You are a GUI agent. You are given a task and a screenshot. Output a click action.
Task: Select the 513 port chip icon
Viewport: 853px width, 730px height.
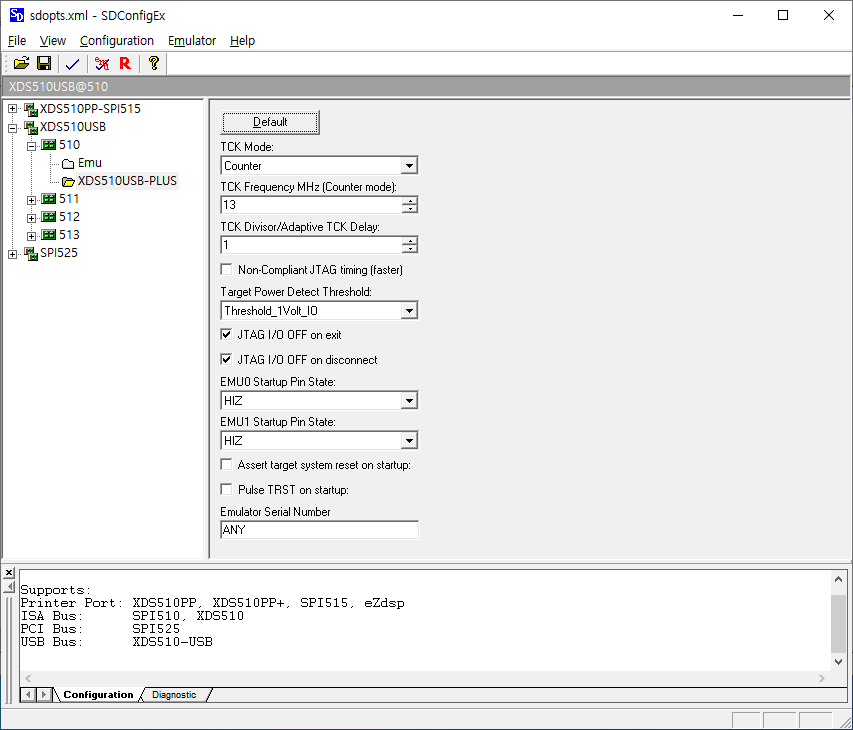[49, 234]
